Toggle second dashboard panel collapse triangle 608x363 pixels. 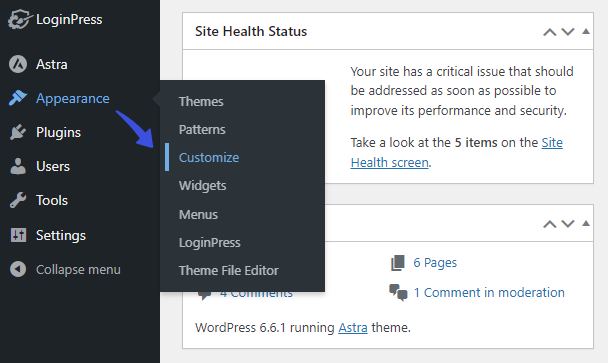586,223
